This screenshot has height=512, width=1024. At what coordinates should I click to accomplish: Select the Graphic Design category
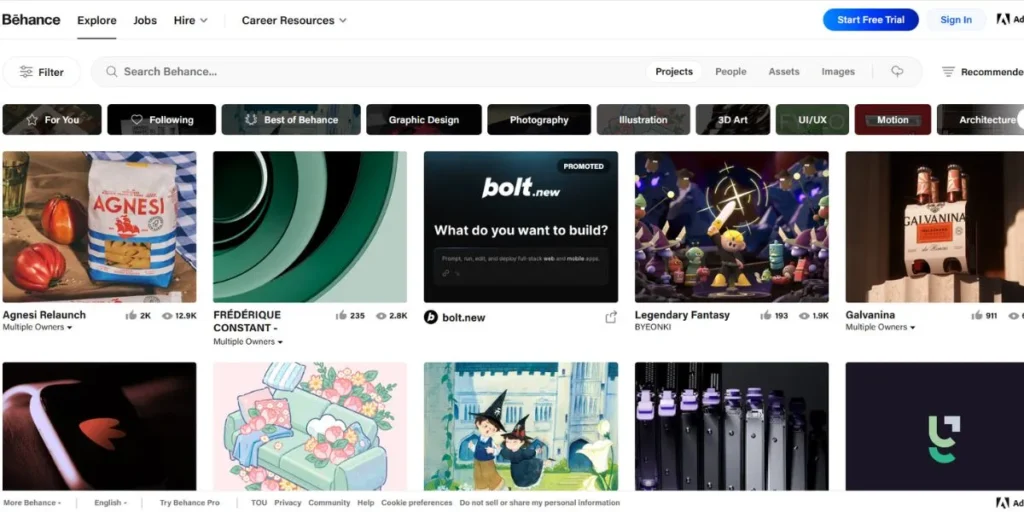click(x=424, y=120)
